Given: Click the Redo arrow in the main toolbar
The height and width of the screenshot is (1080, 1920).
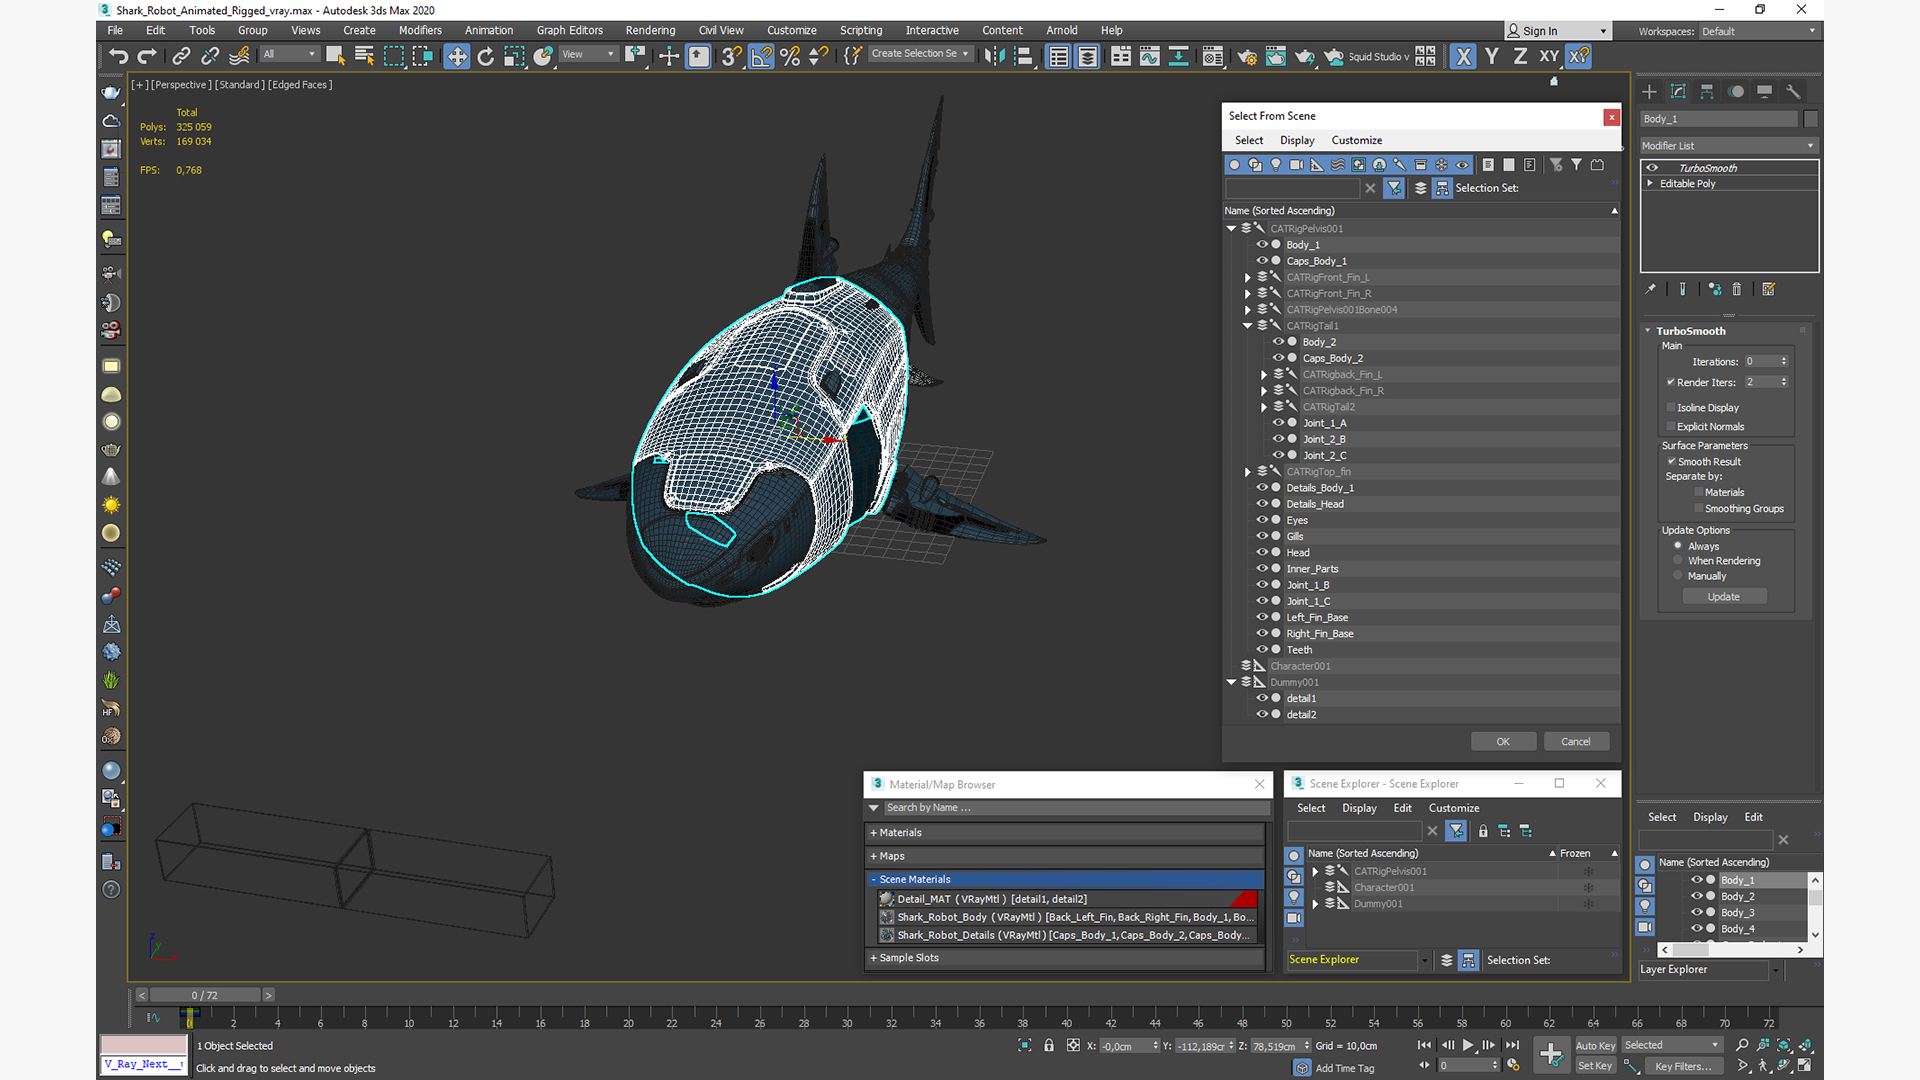Looking at the screenshot, I should [147, 56].
